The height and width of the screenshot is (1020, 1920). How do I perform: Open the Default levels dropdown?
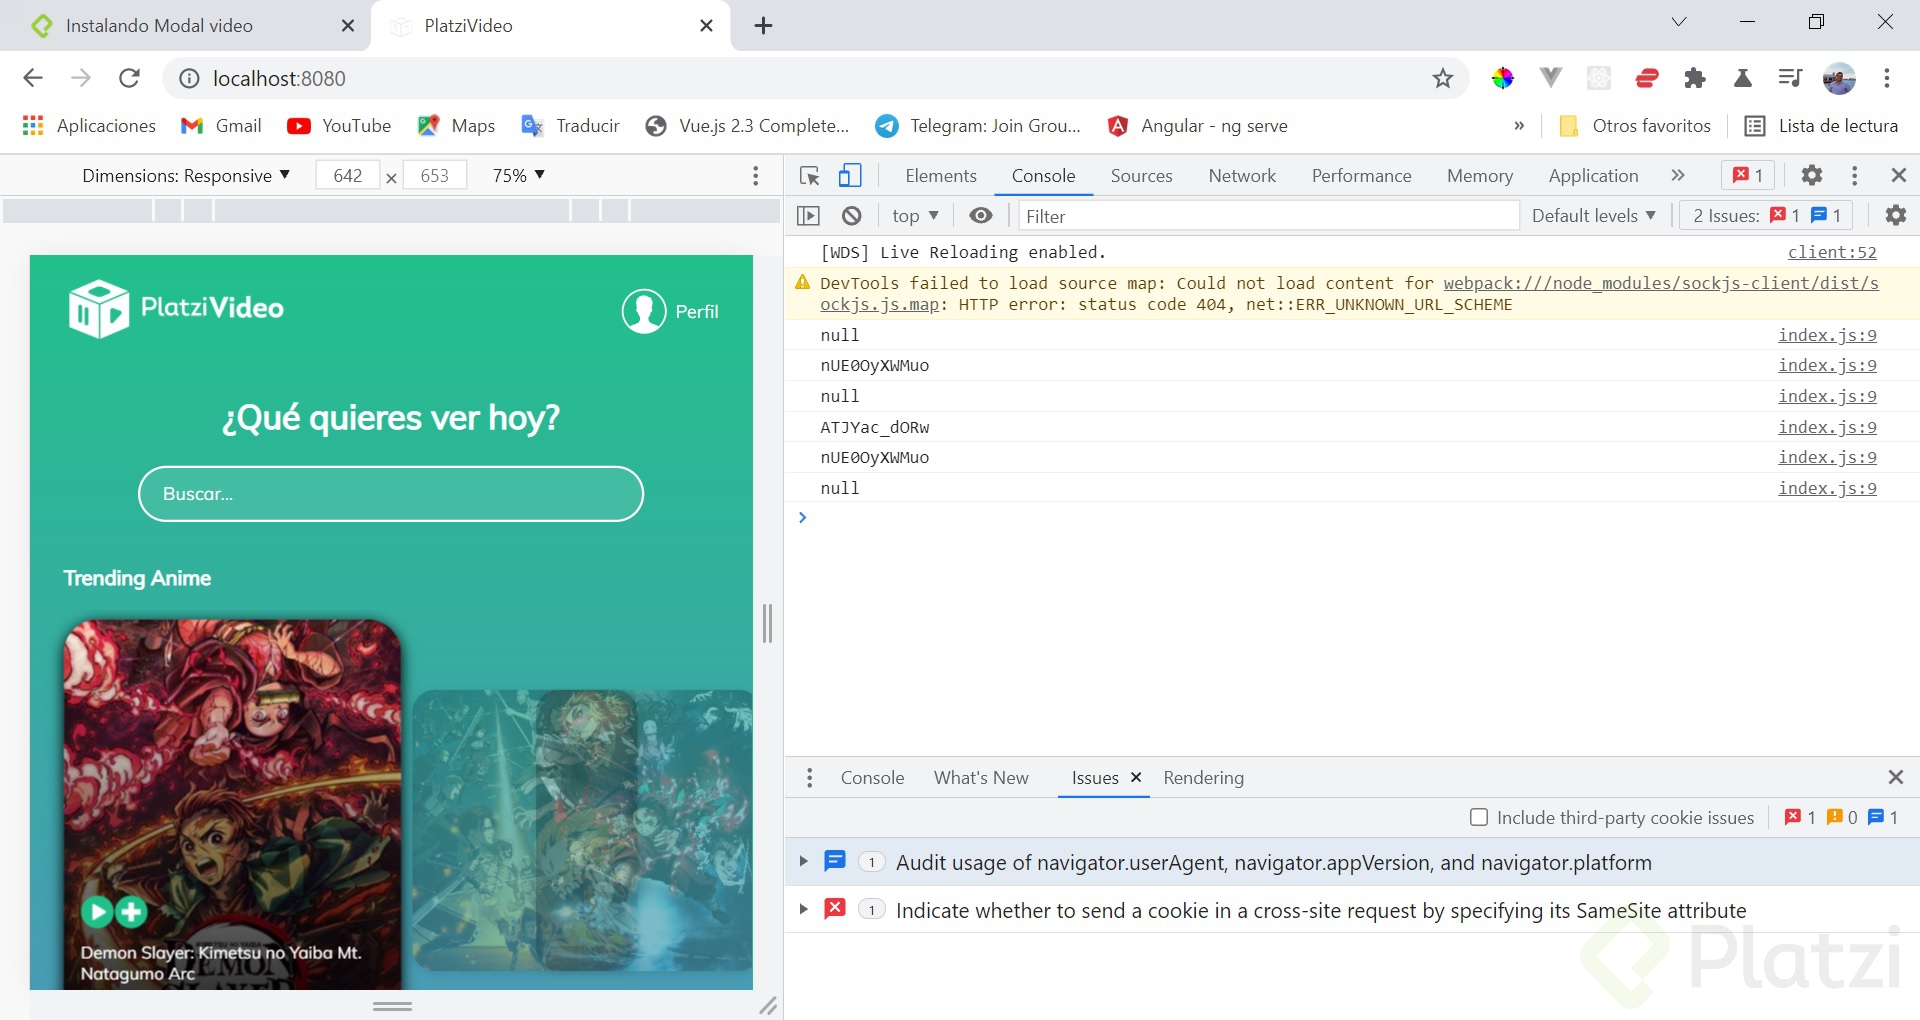pyautogui.click(x=1593, y=216)
